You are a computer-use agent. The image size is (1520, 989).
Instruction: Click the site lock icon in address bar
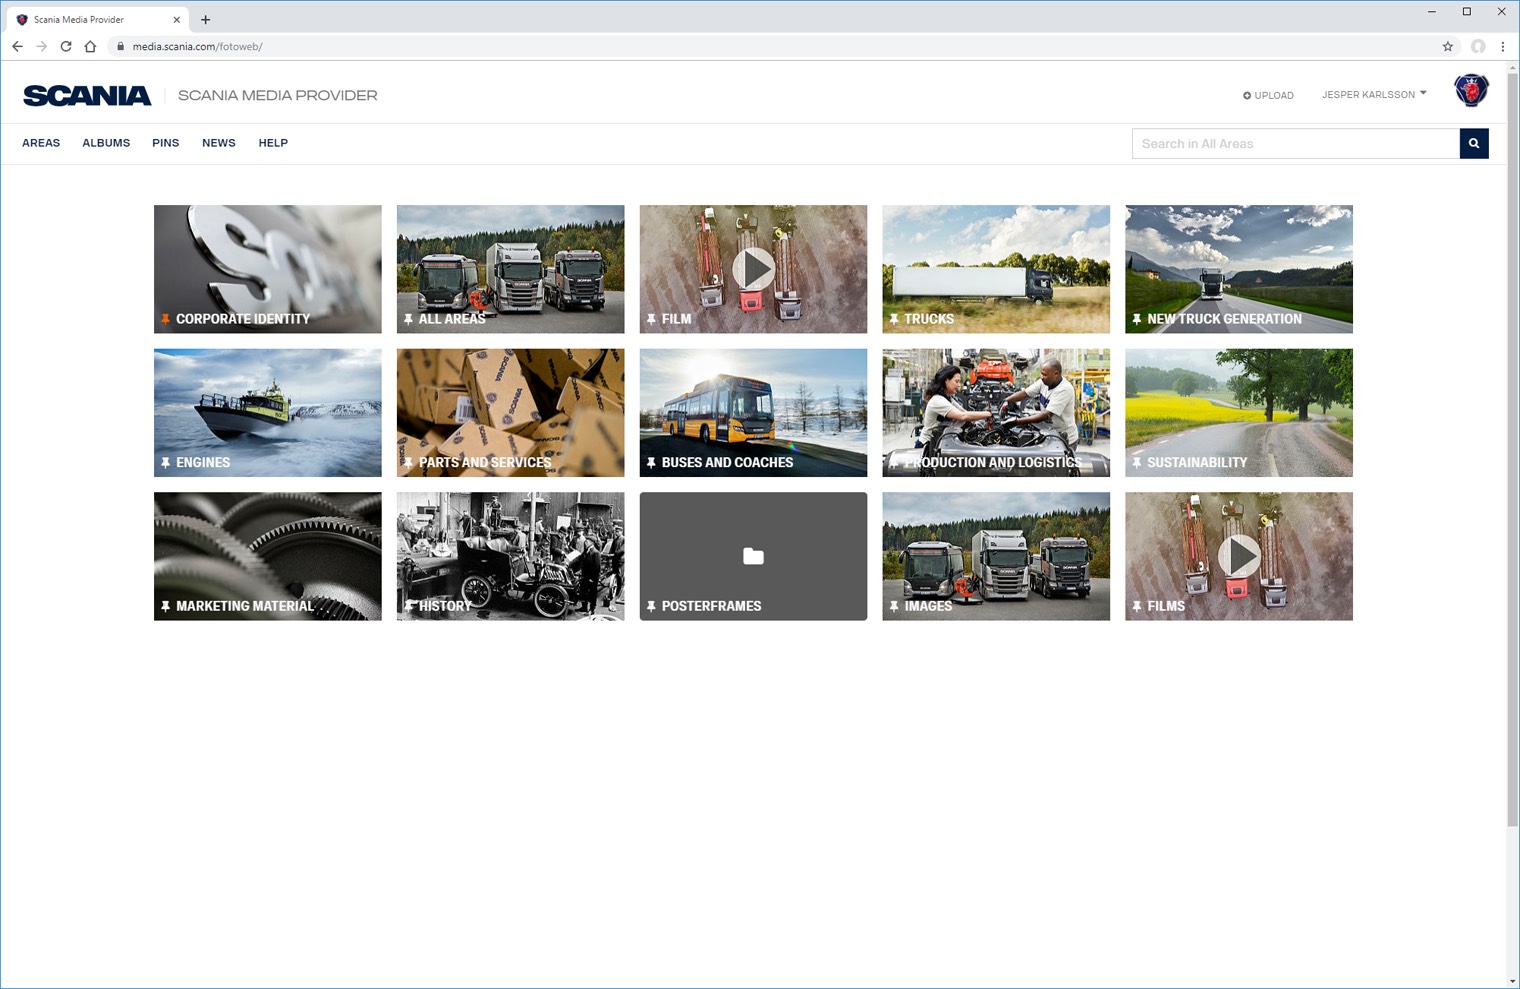pyautogui.click(x=120, y=46)
